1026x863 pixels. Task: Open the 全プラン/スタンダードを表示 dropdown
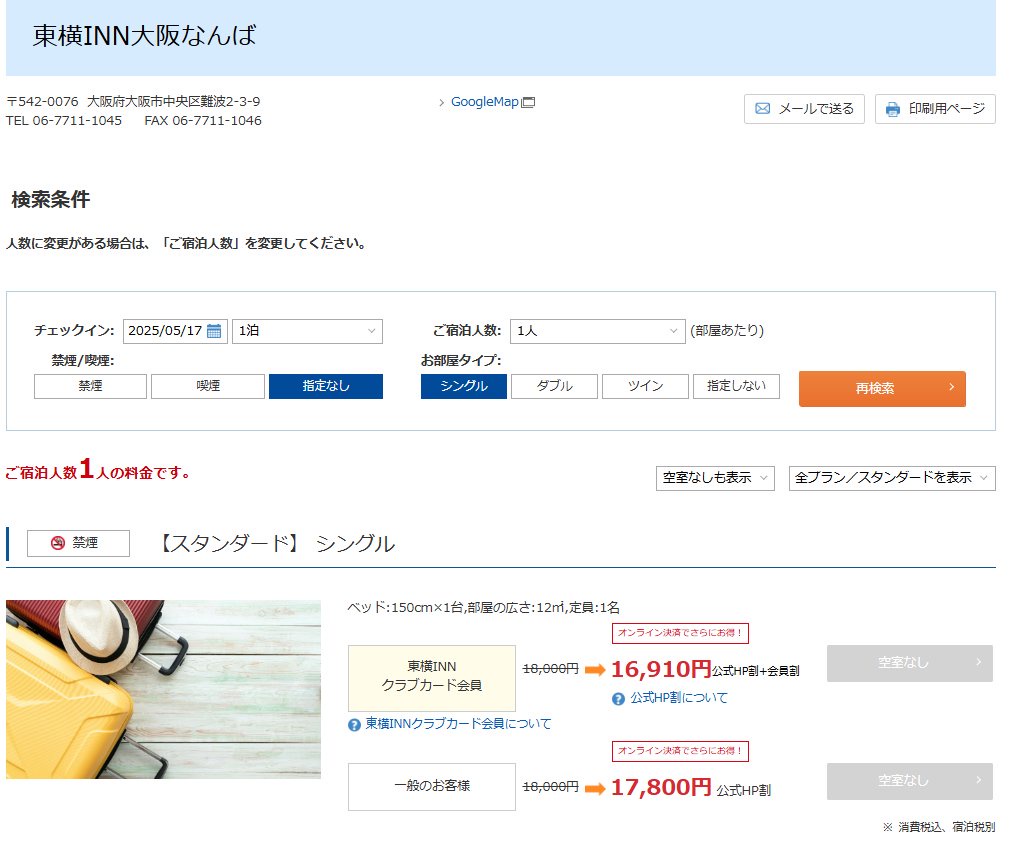tap(892, 478)
